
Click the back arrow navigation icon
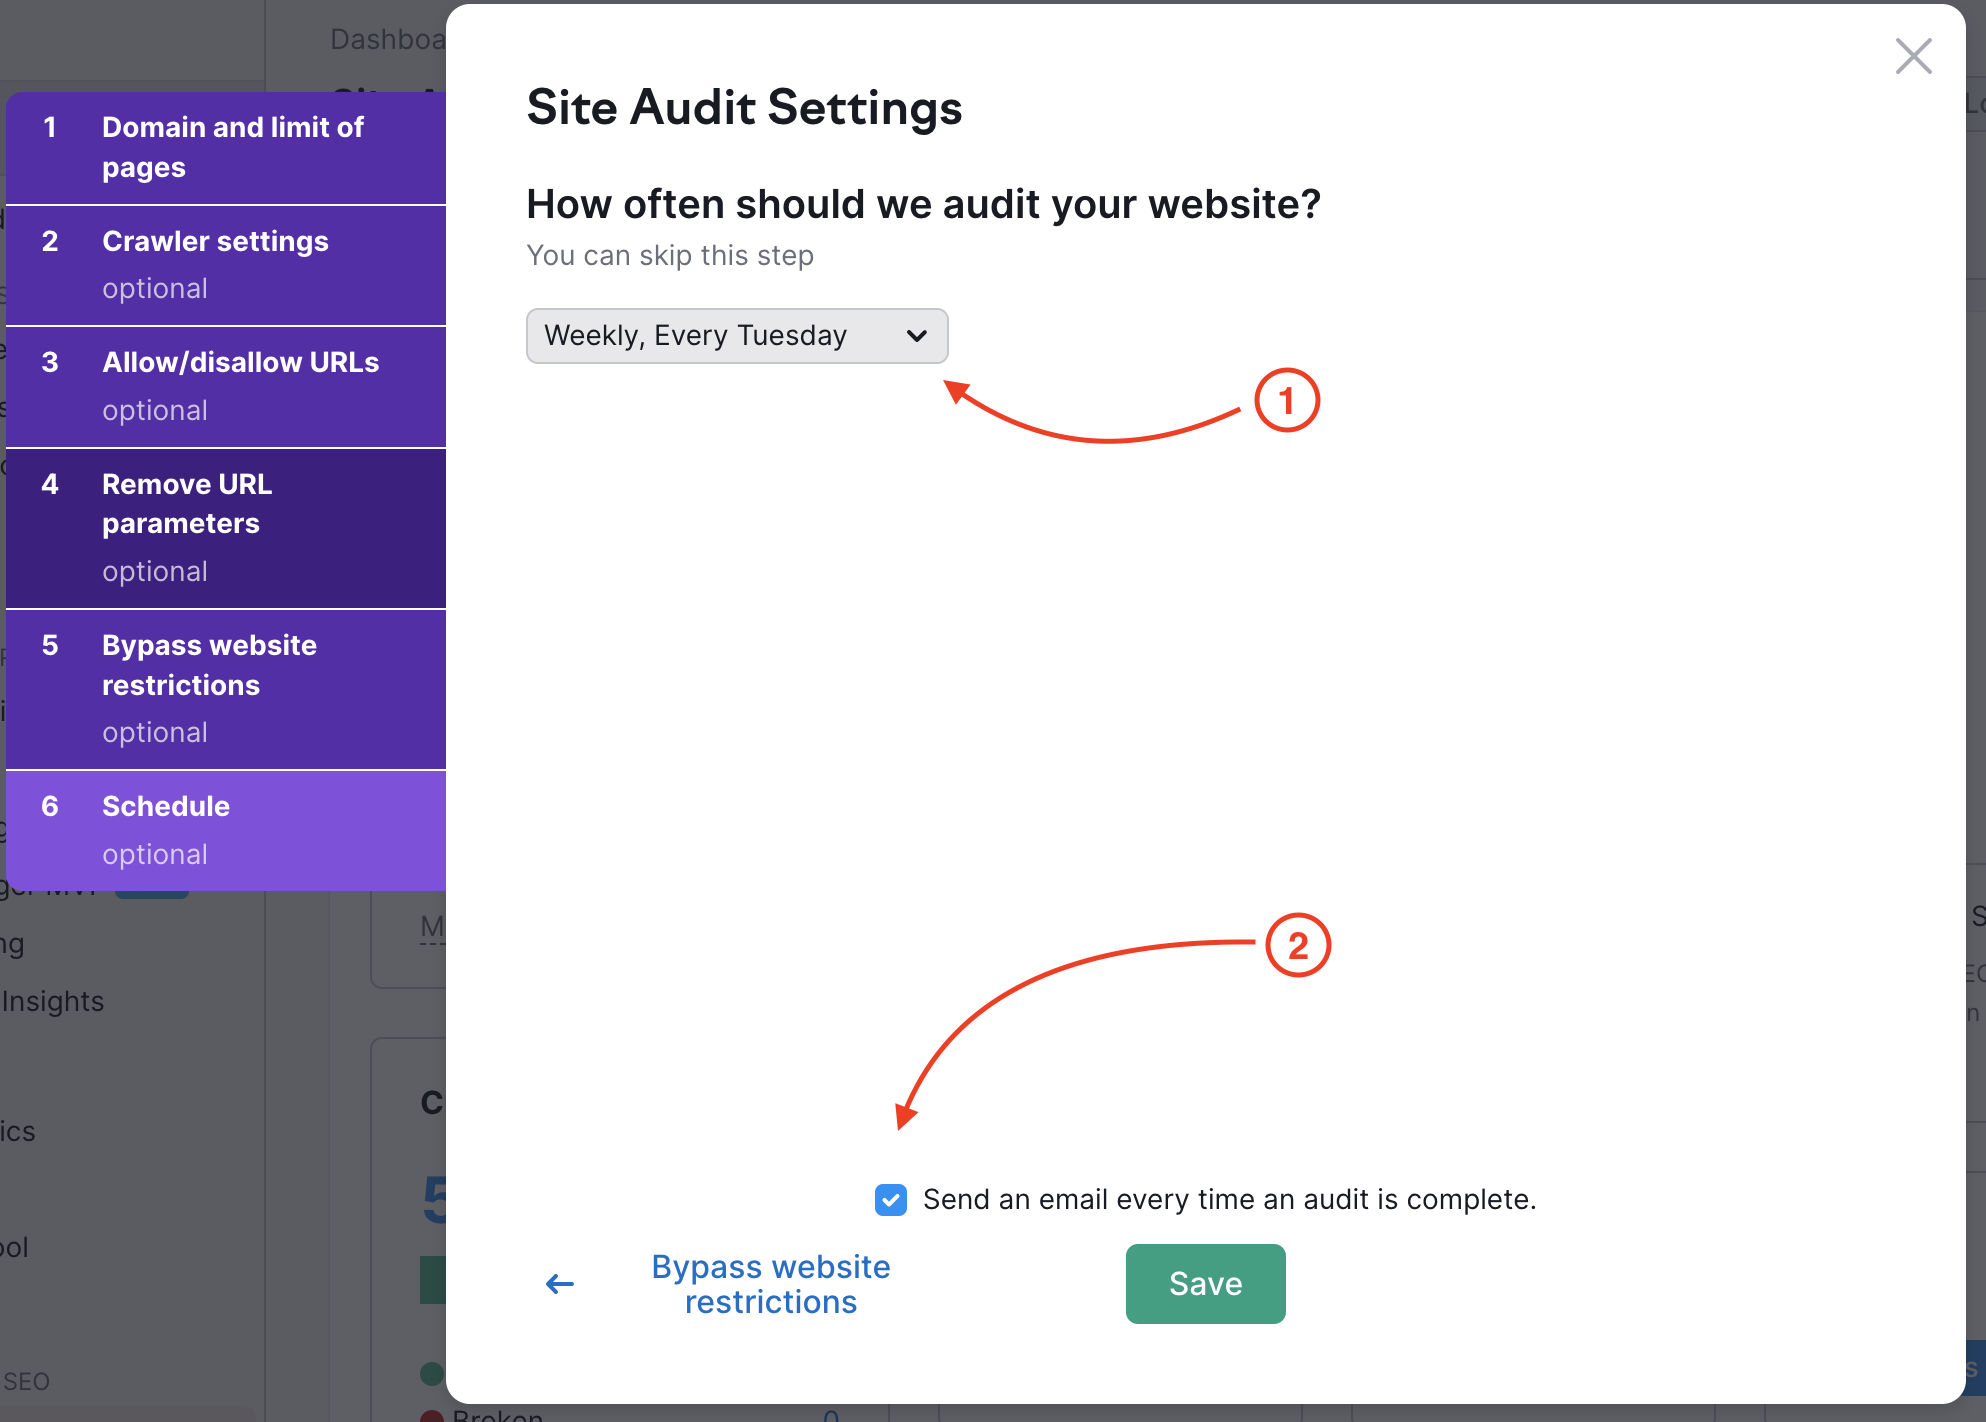coord(560,1283)
